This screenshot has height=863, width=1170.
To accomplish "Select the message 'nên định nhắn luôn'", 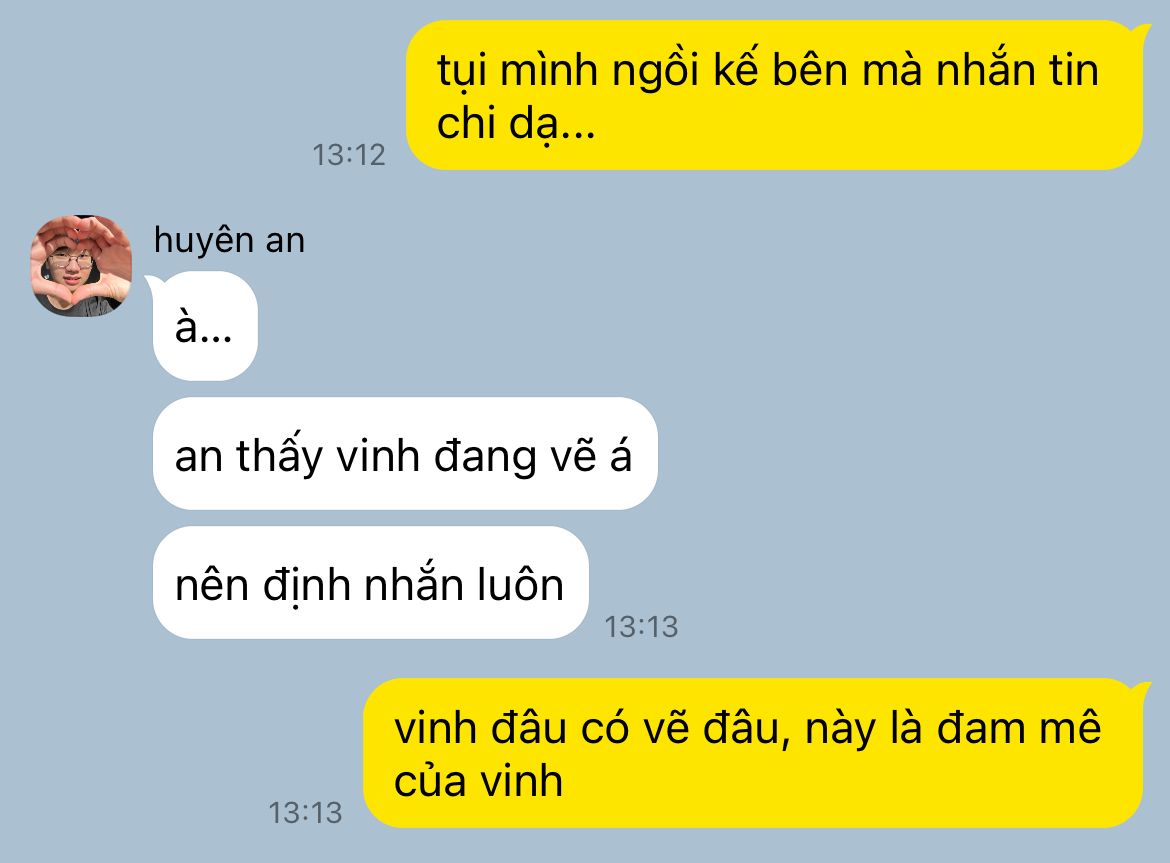I will [x=371, y=583].
